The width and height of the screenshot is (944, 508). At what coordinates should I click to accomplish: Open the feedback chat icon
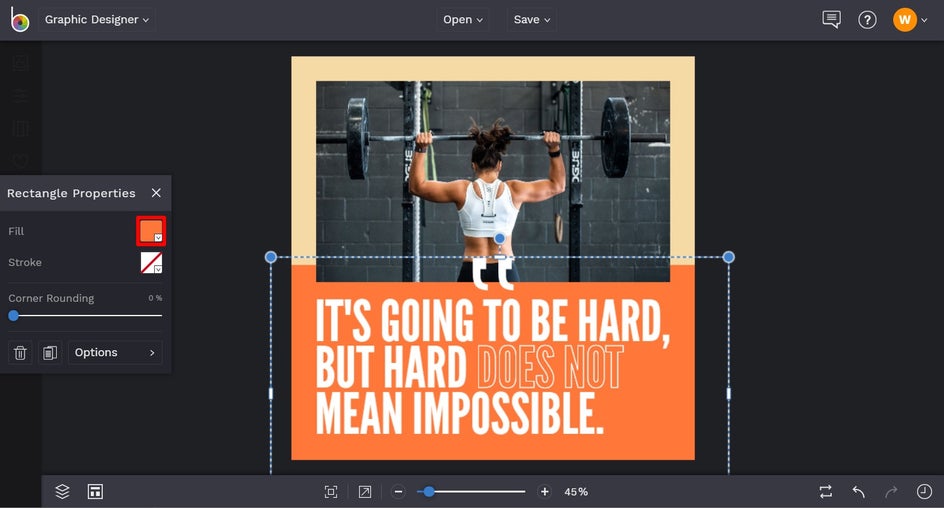pos(831,20)
